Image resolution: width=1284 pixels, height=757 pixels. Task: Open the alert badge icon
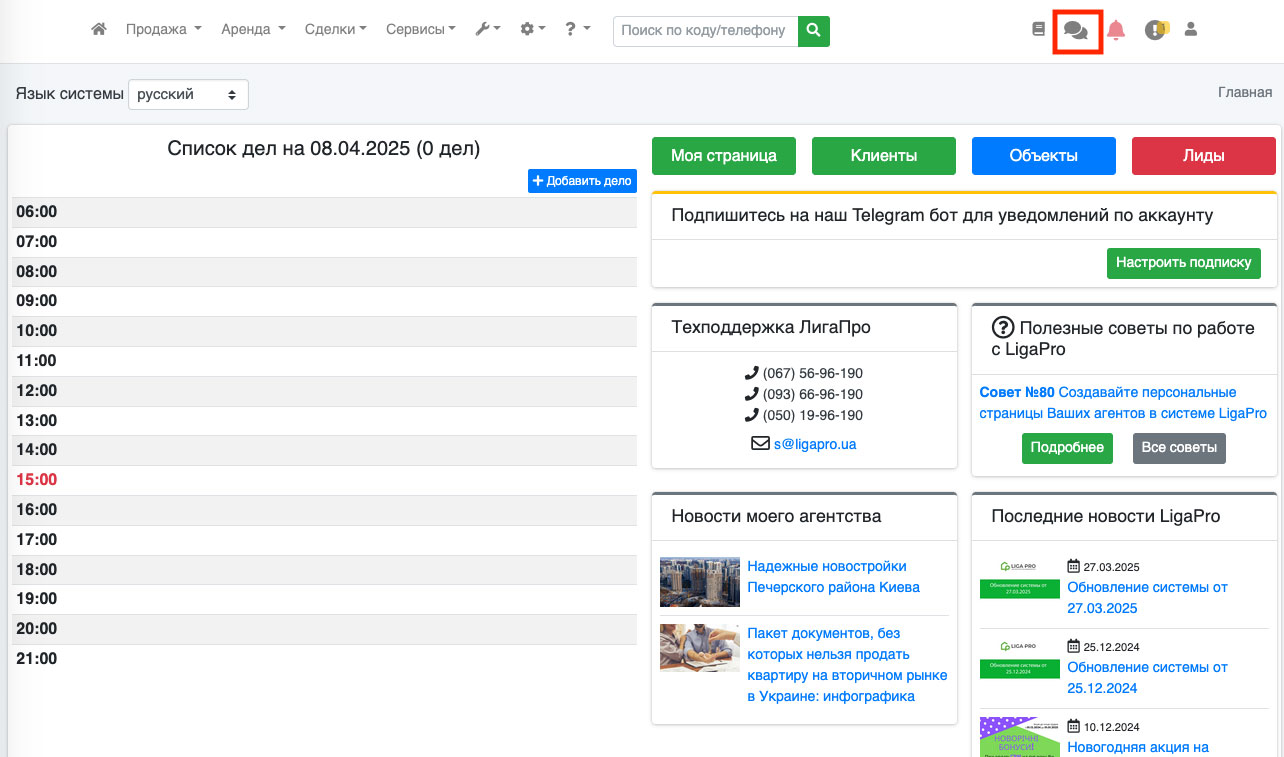click(1156, 30)
